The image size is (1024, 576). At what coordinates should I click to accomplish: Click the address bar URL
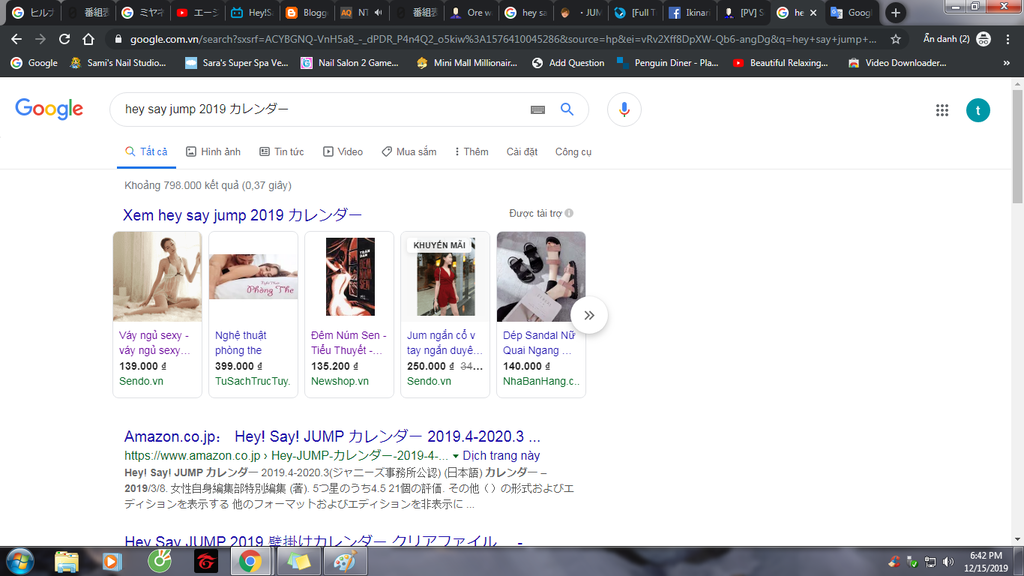[503, 39]
